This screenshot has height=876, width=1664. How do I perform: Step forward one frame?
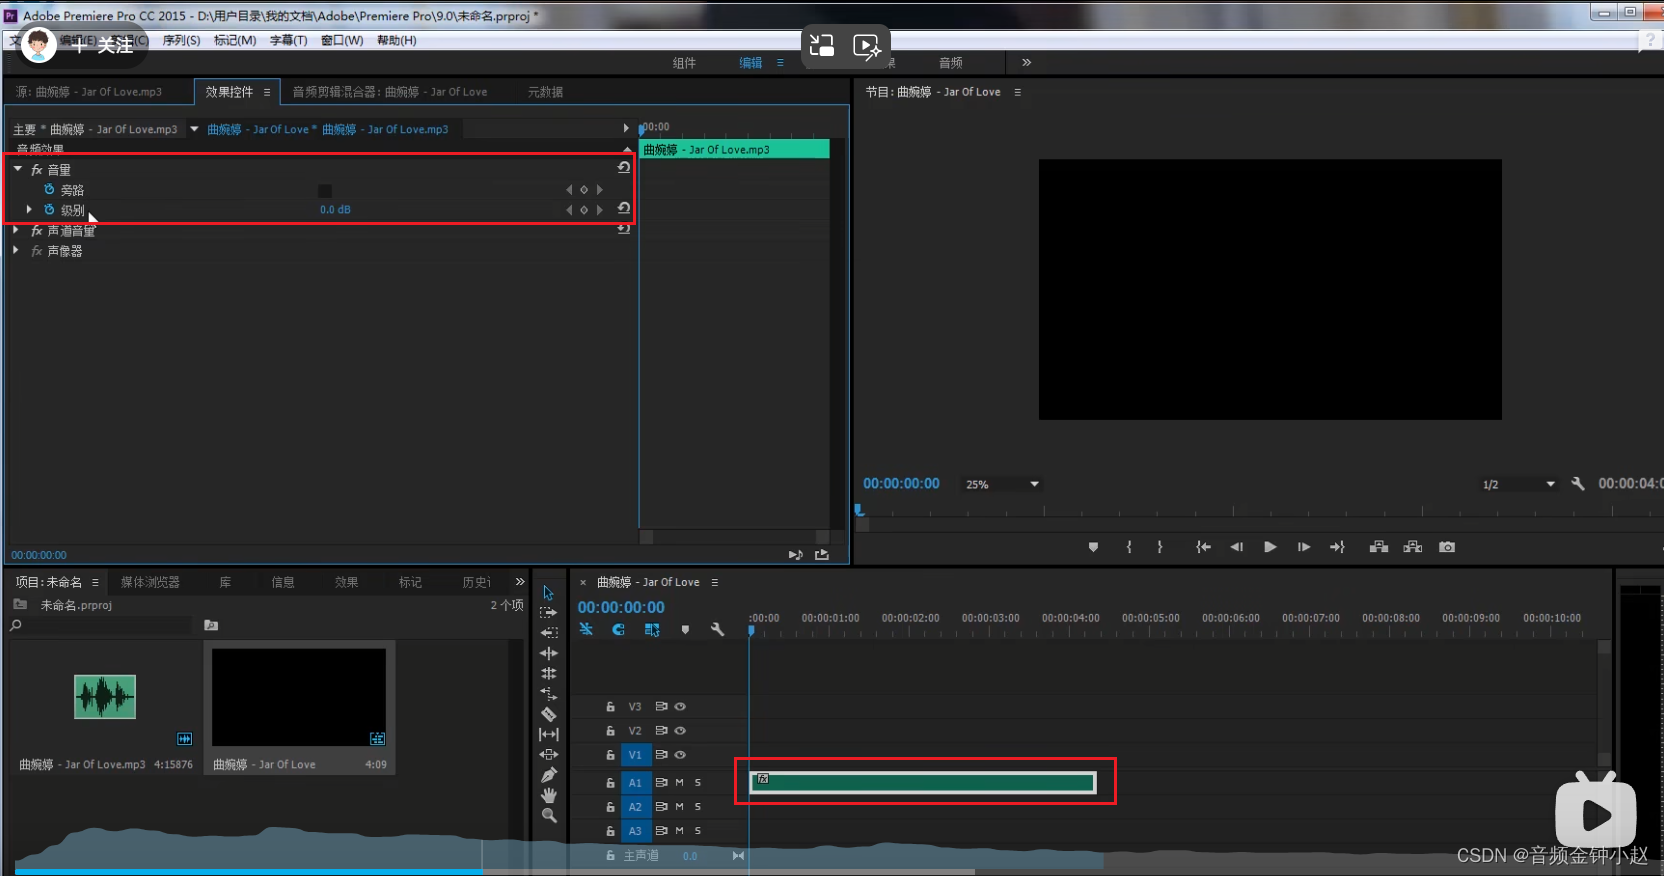(1304, 547)
